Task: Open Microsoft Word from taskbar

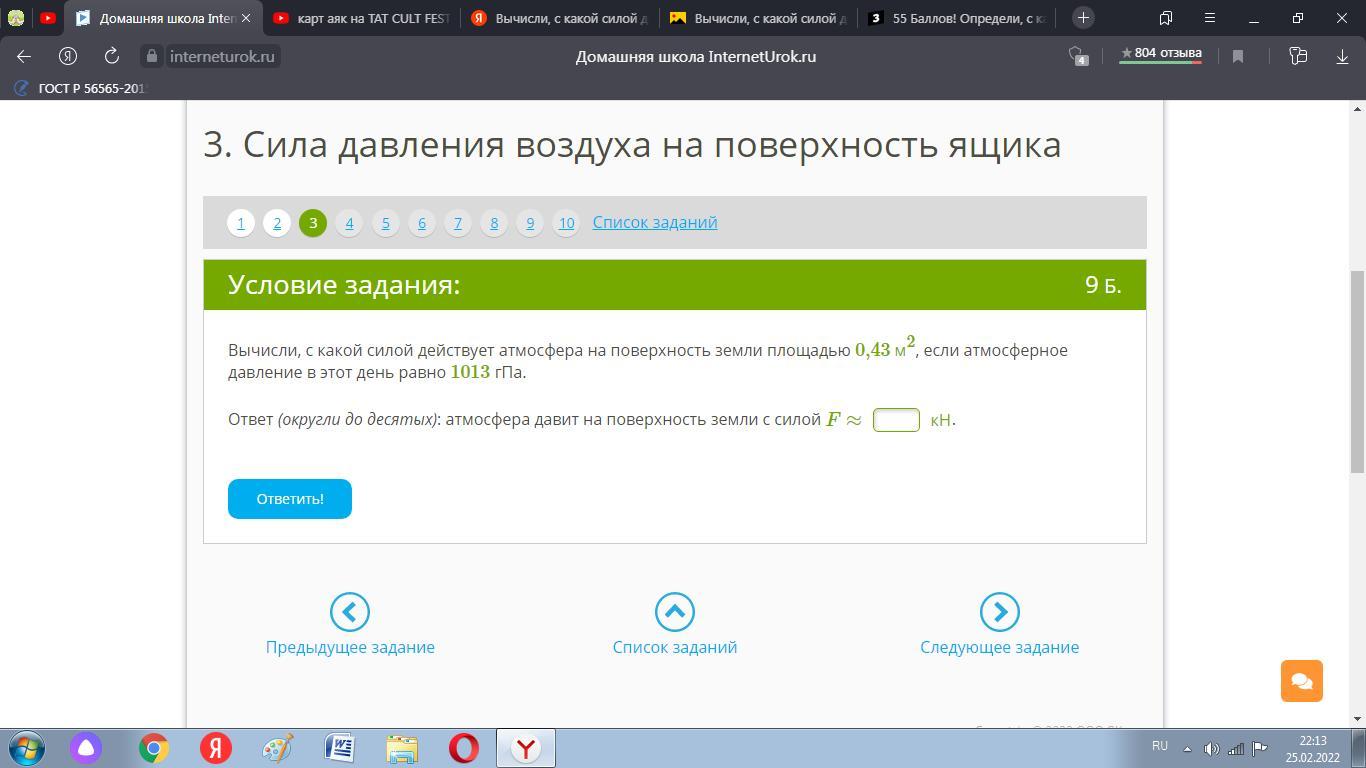Action: click(339, 748)
